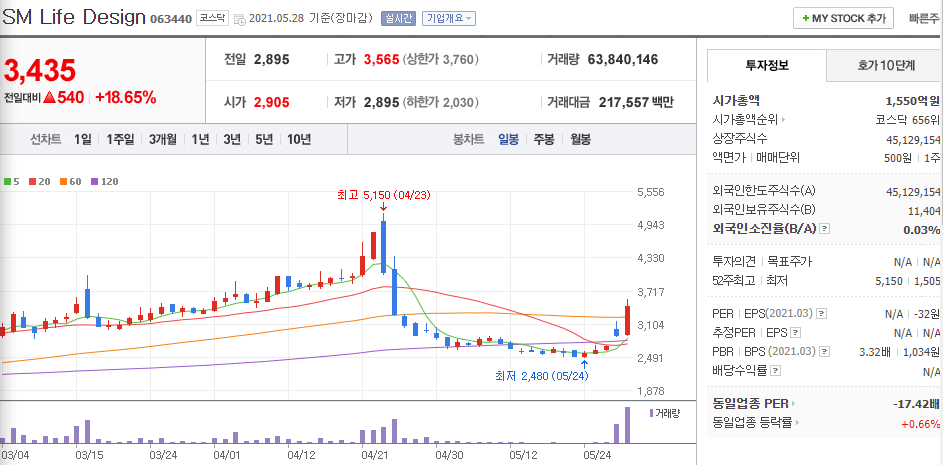Click the current price 3,435
The image size is (943, 465).
[x=40, y=70]
